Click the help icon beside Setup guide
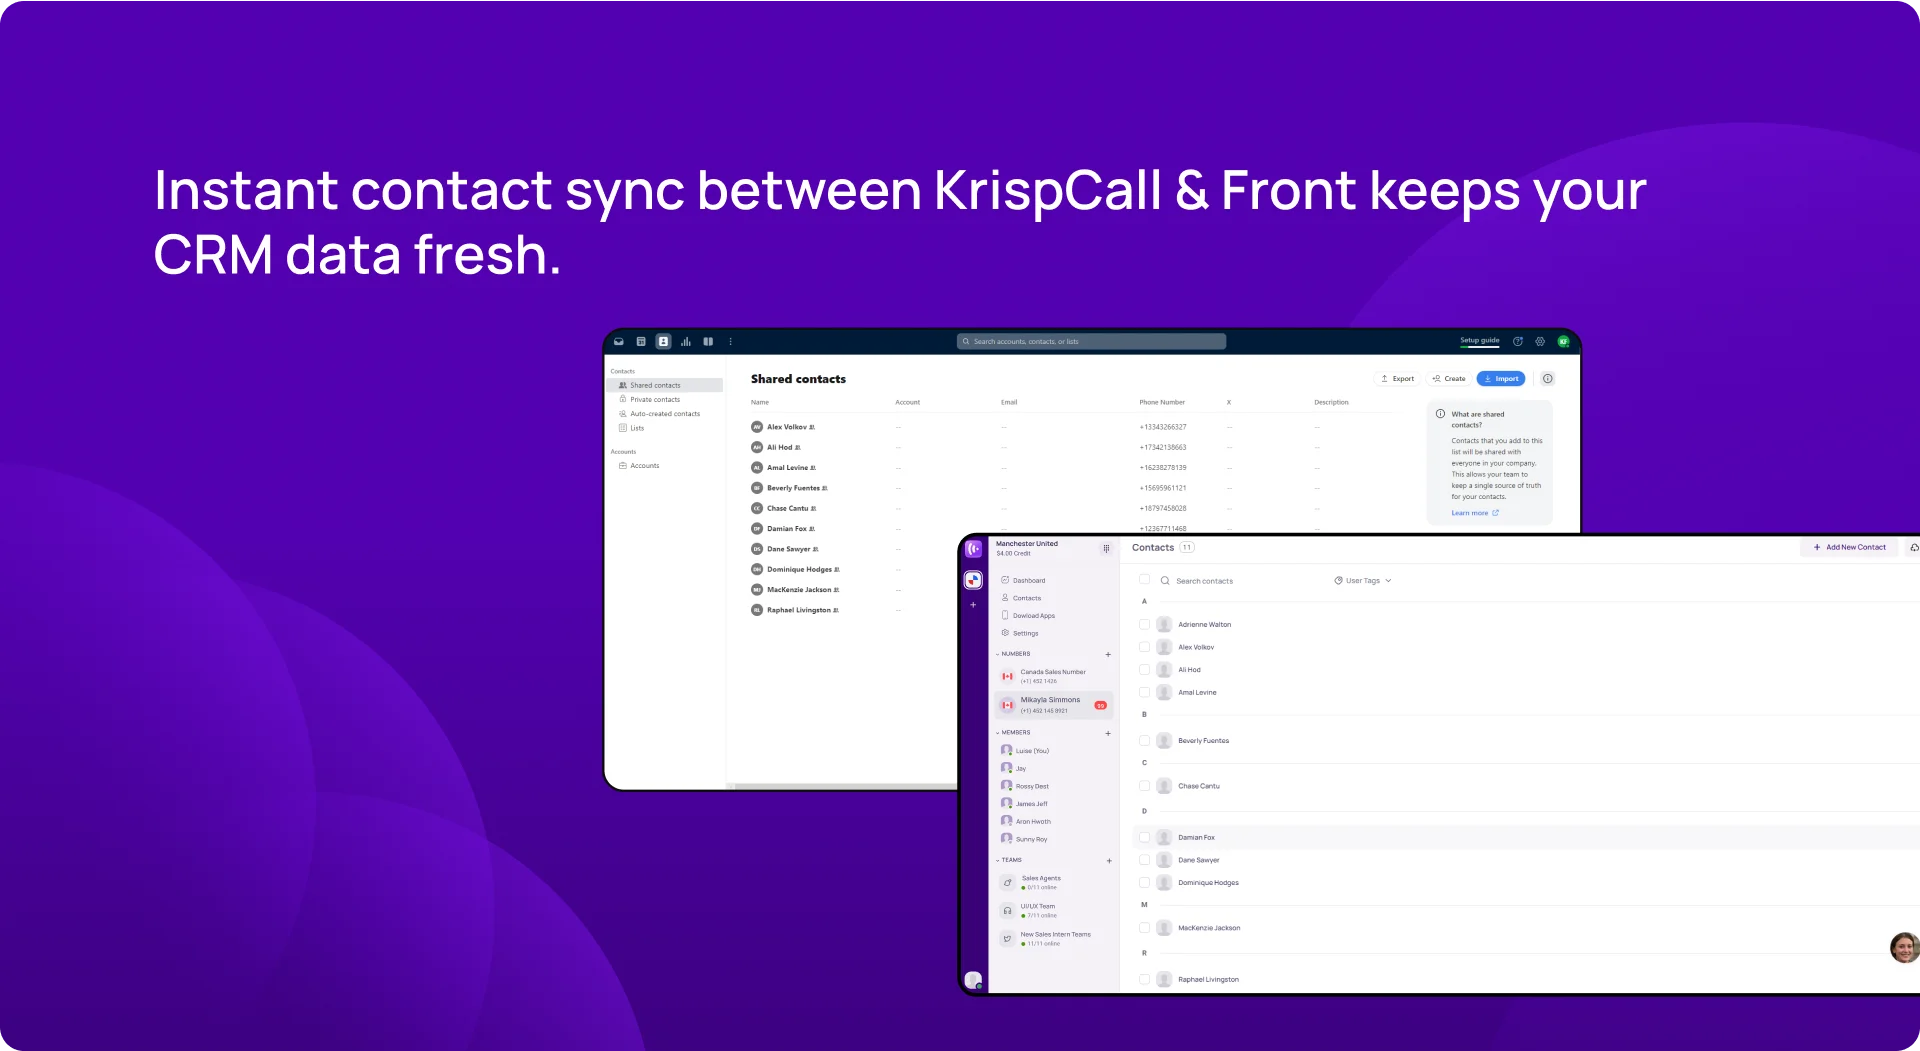 tap(1518, 341)
